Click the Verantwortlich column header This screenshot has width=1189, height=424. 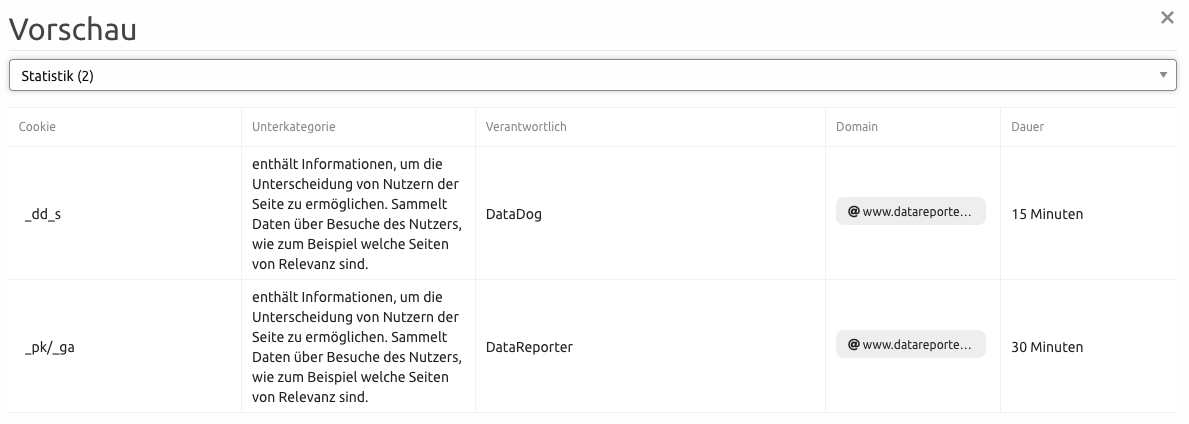526,127
